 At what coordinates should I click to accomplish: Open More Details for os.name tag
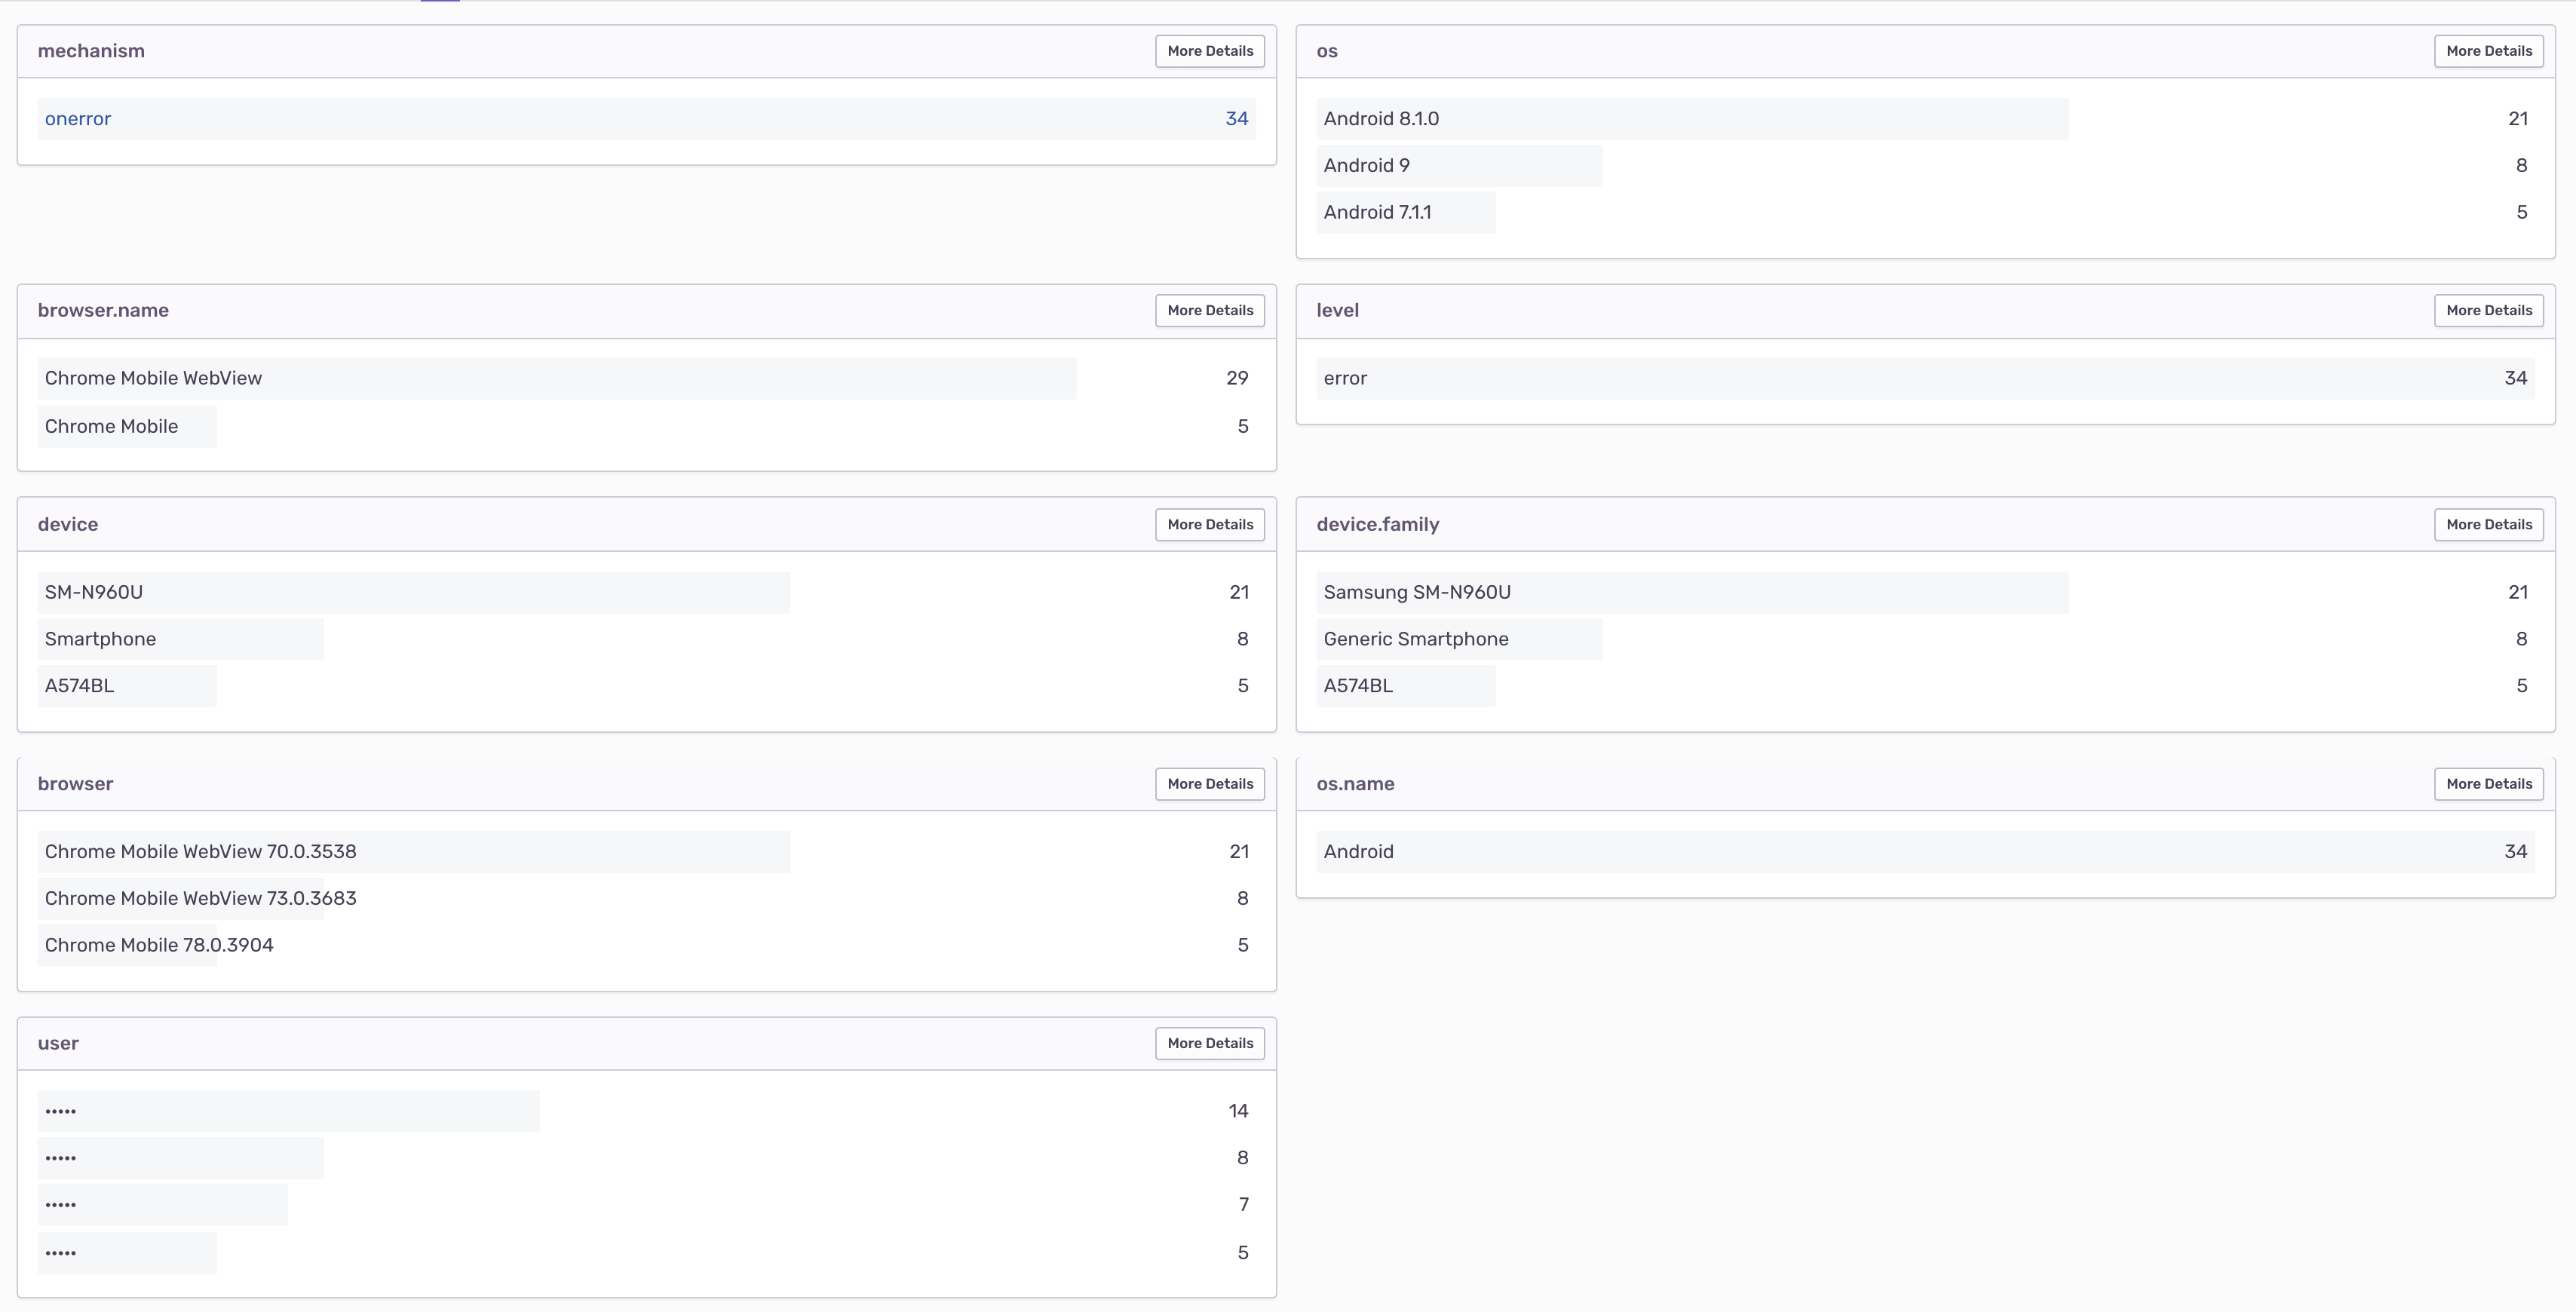pyautogui.click(x=2488, y=783)
